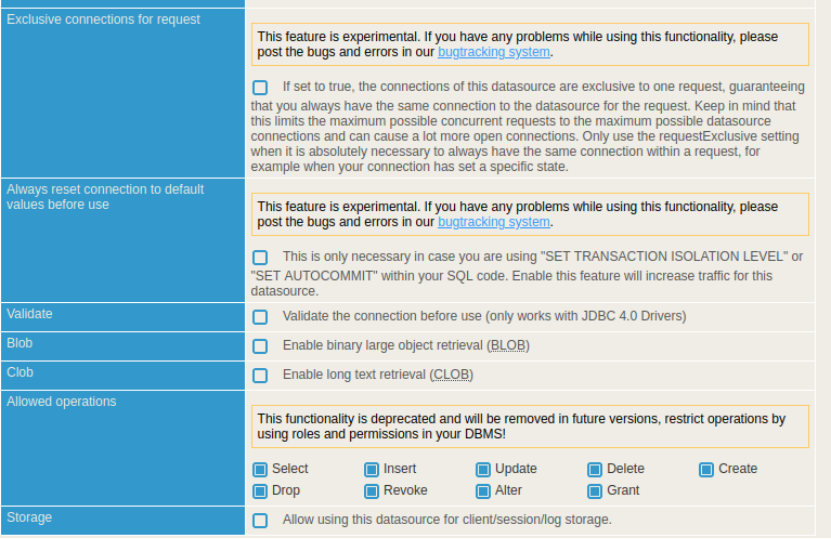
Task: Toggle the Grant operation checkbox
Action: (595, 491)
